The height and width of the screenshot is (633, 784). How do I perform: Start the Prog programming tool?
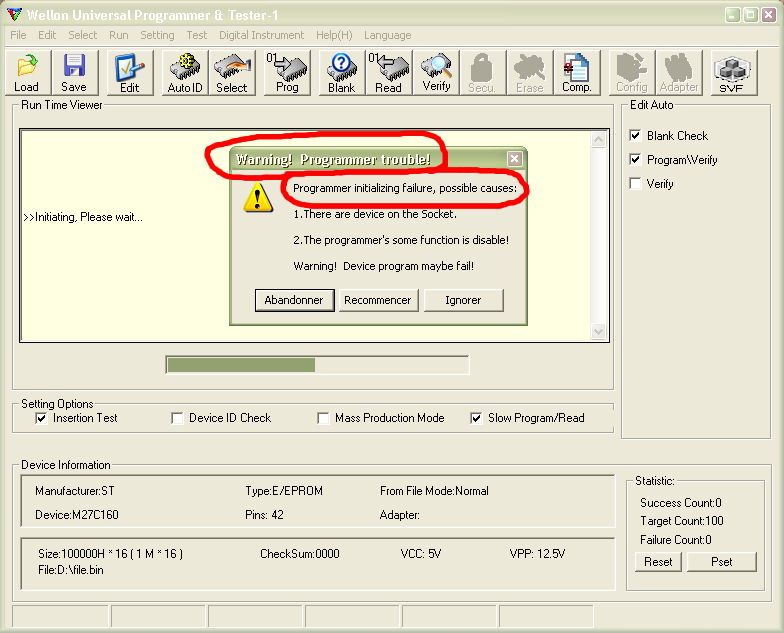[287, 72]
